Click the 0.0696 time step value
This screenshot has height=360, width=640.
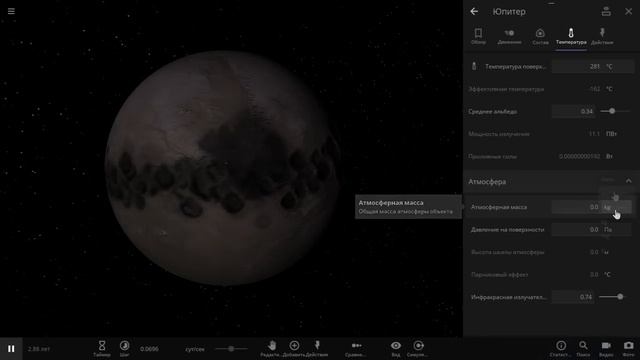pyautogui.click(x=149, y=349)
